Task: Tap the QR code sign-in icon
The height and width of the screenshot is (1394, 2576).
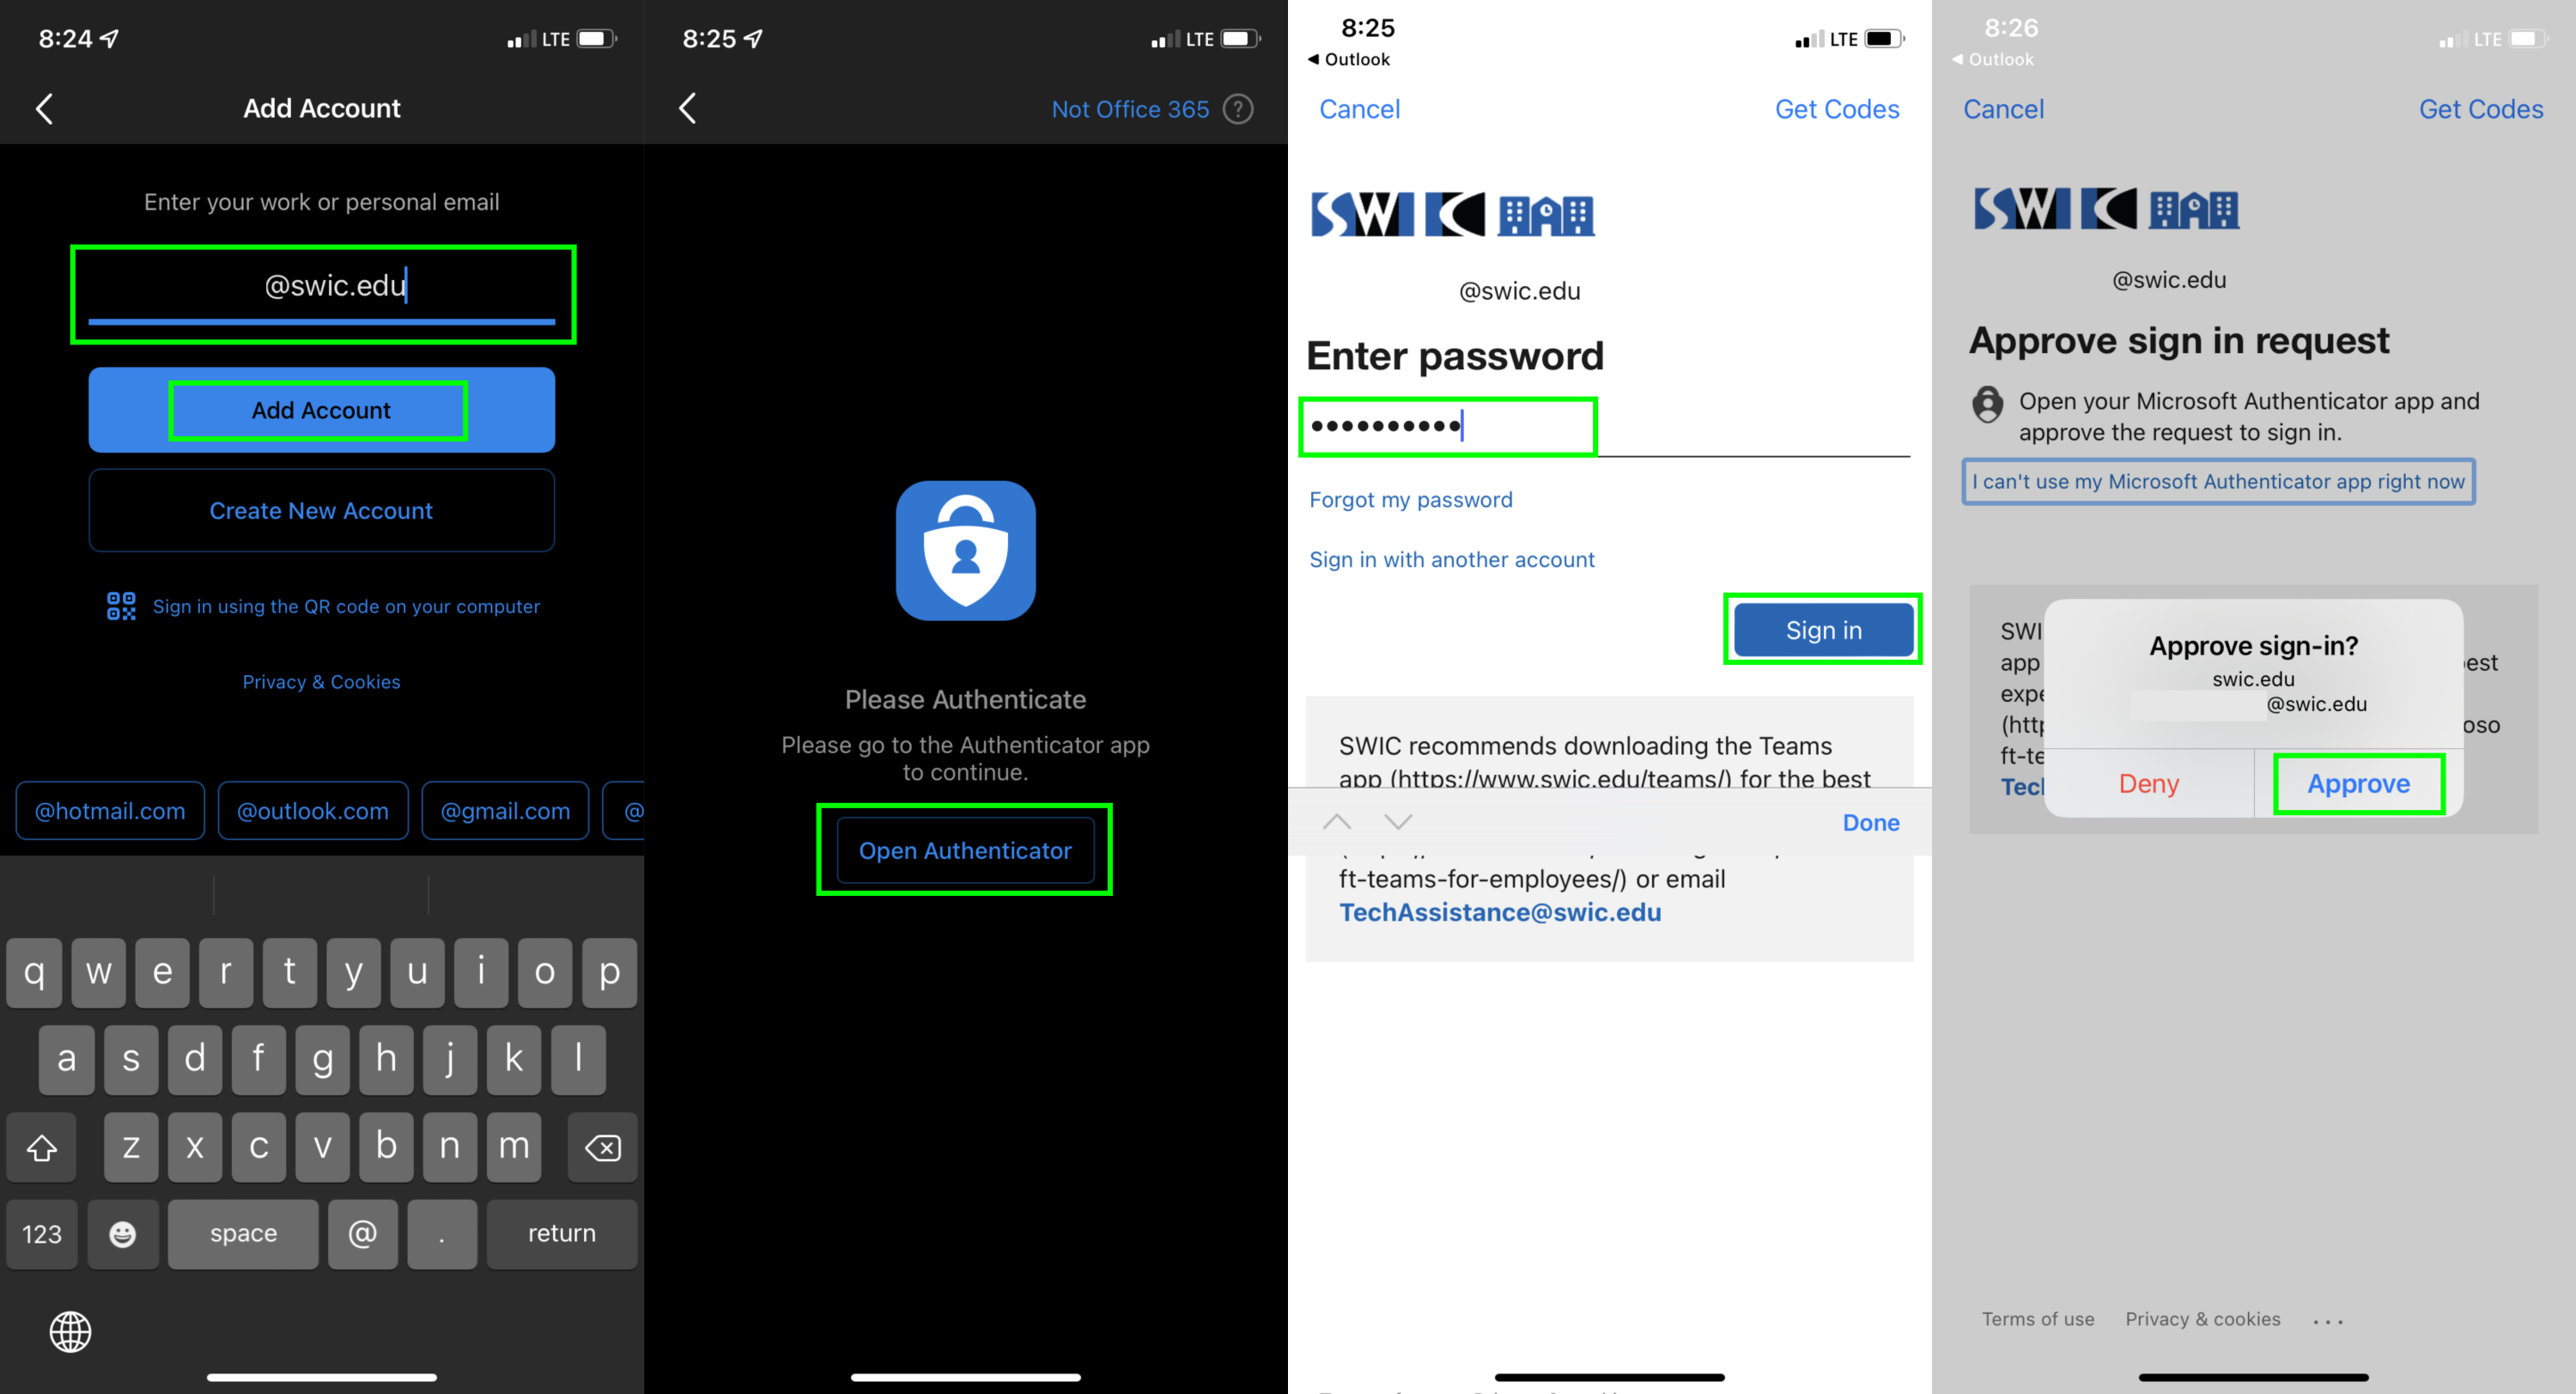Action: click(x=118, y=605)
